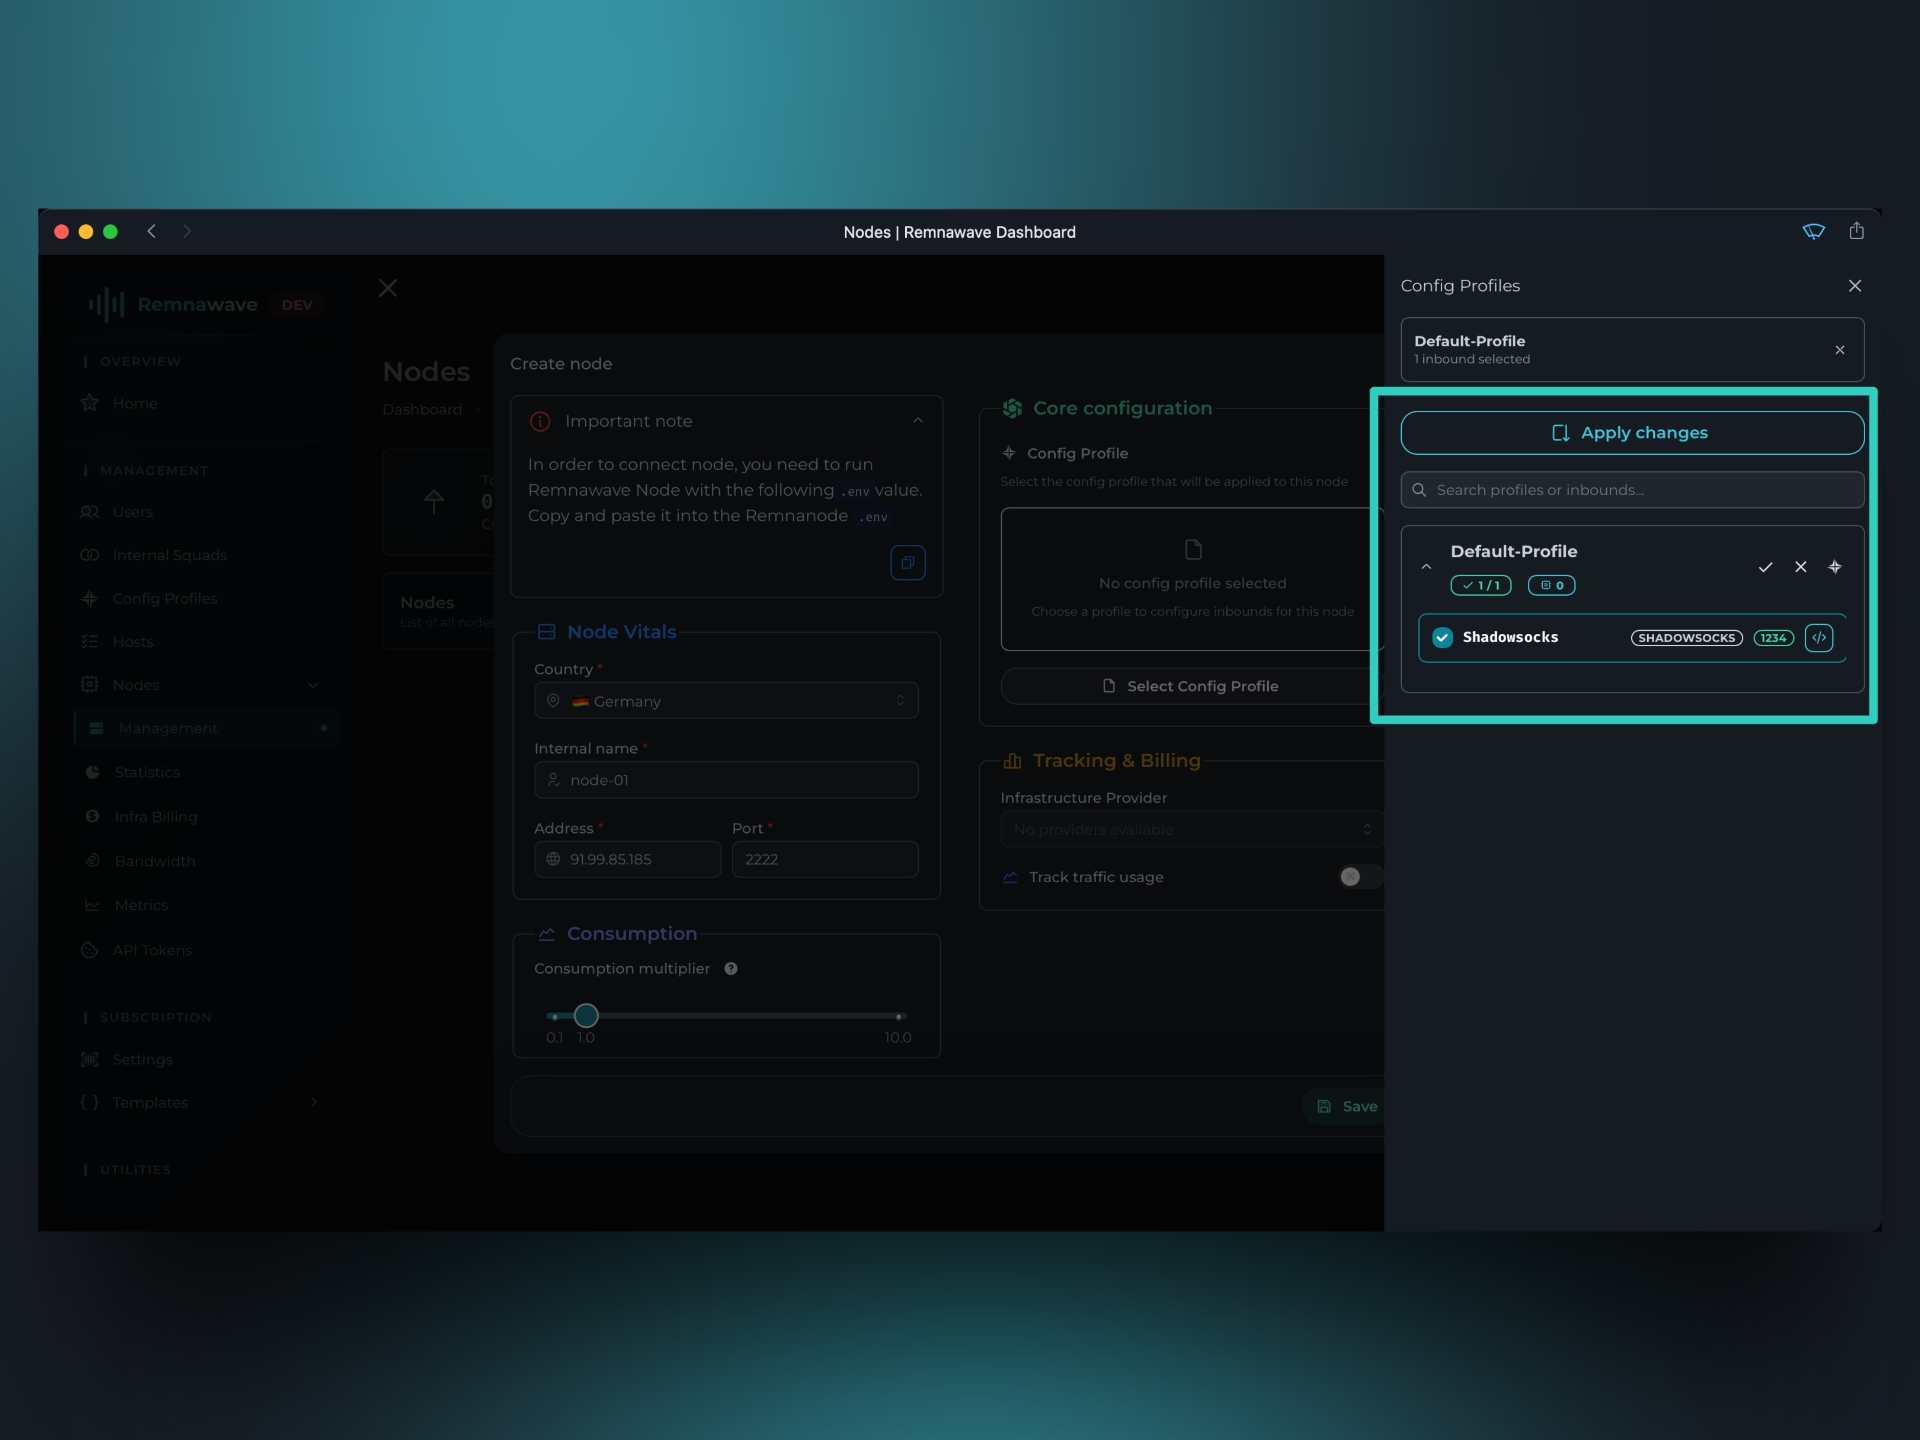Collapse the Important note section
The width and height of the screenshot is (1920, 1440).
pyautogui.click(x=918, y=420)
